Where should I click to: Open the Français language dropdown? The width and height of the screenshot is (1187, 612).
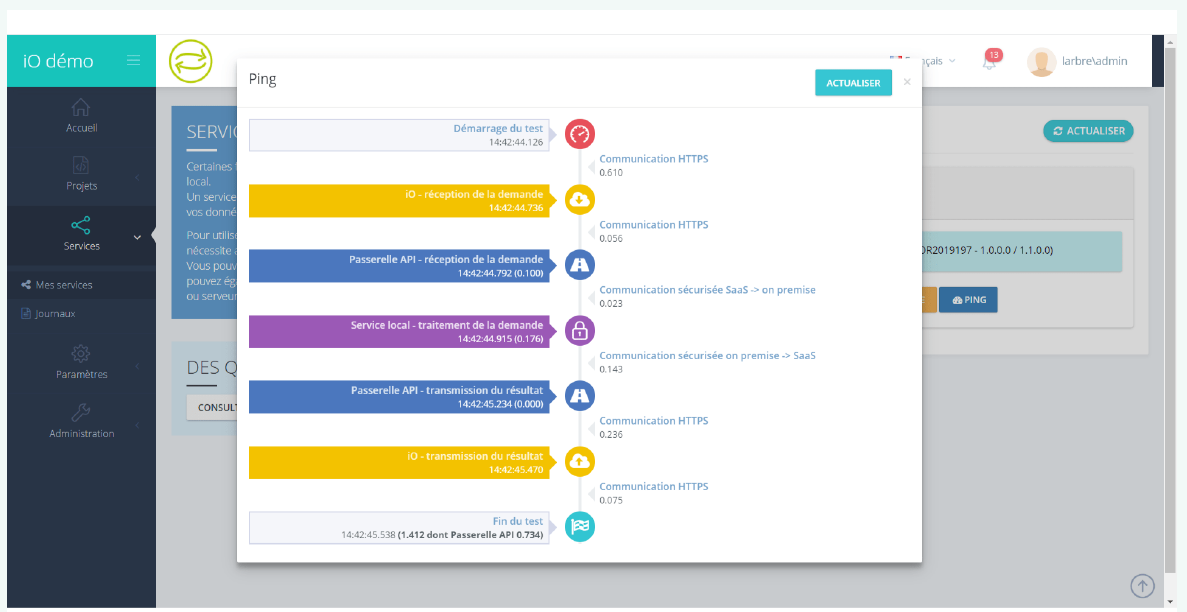coord(923,61)
